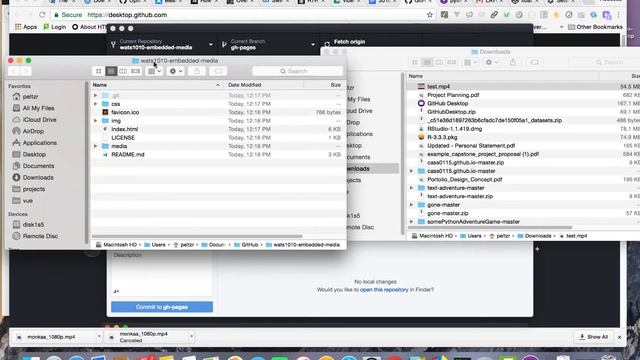Open iCloud Drive in front Finder sidebar
640x360 pixels.
click(35, 120)
